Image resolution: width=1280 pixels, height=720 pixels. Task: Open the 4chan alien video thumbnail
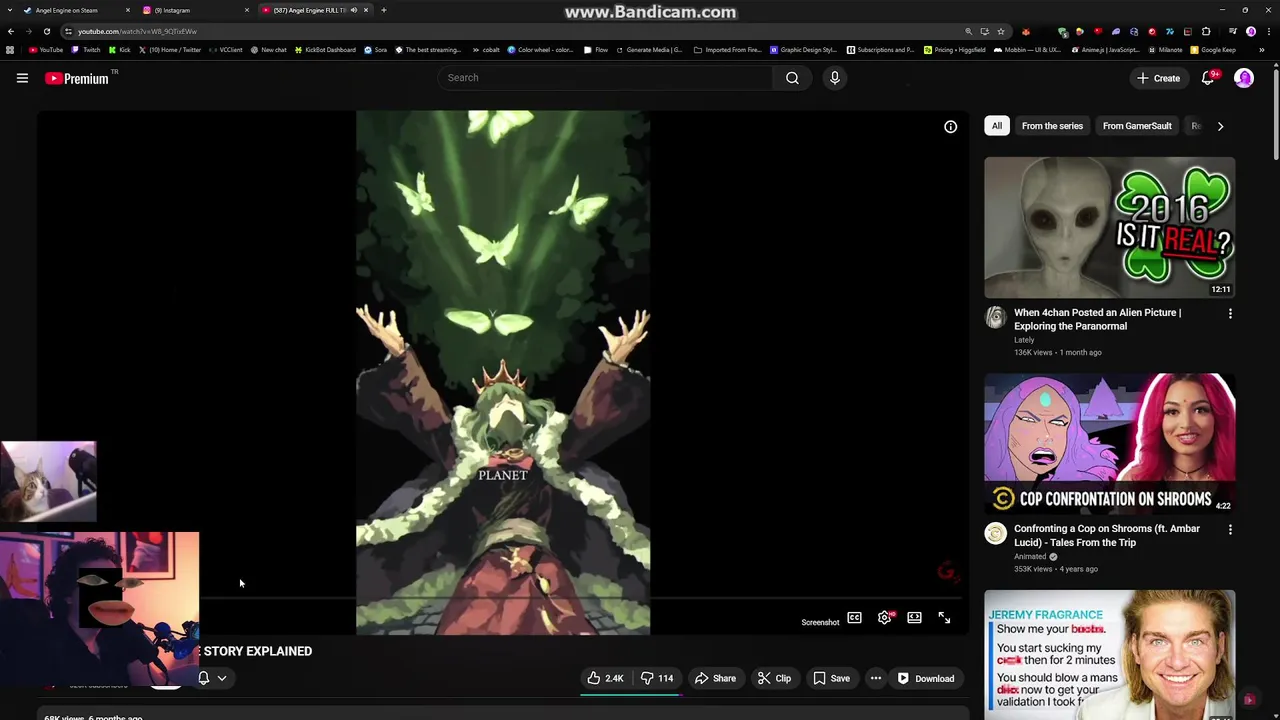point(1110,228)
